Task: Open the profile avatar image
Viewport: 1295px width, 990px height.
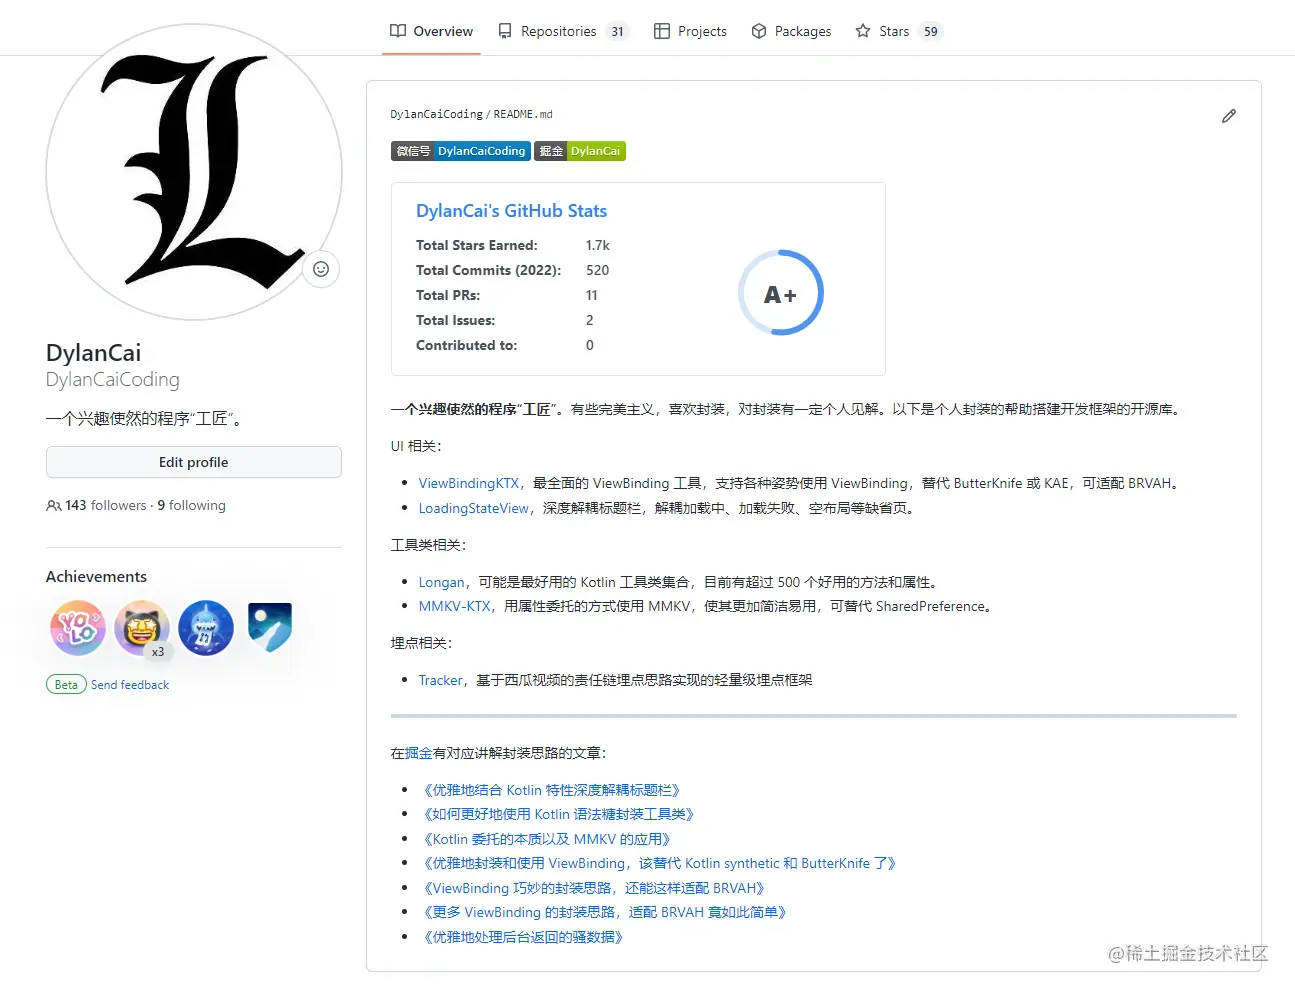Action: (x=194, y=172)
